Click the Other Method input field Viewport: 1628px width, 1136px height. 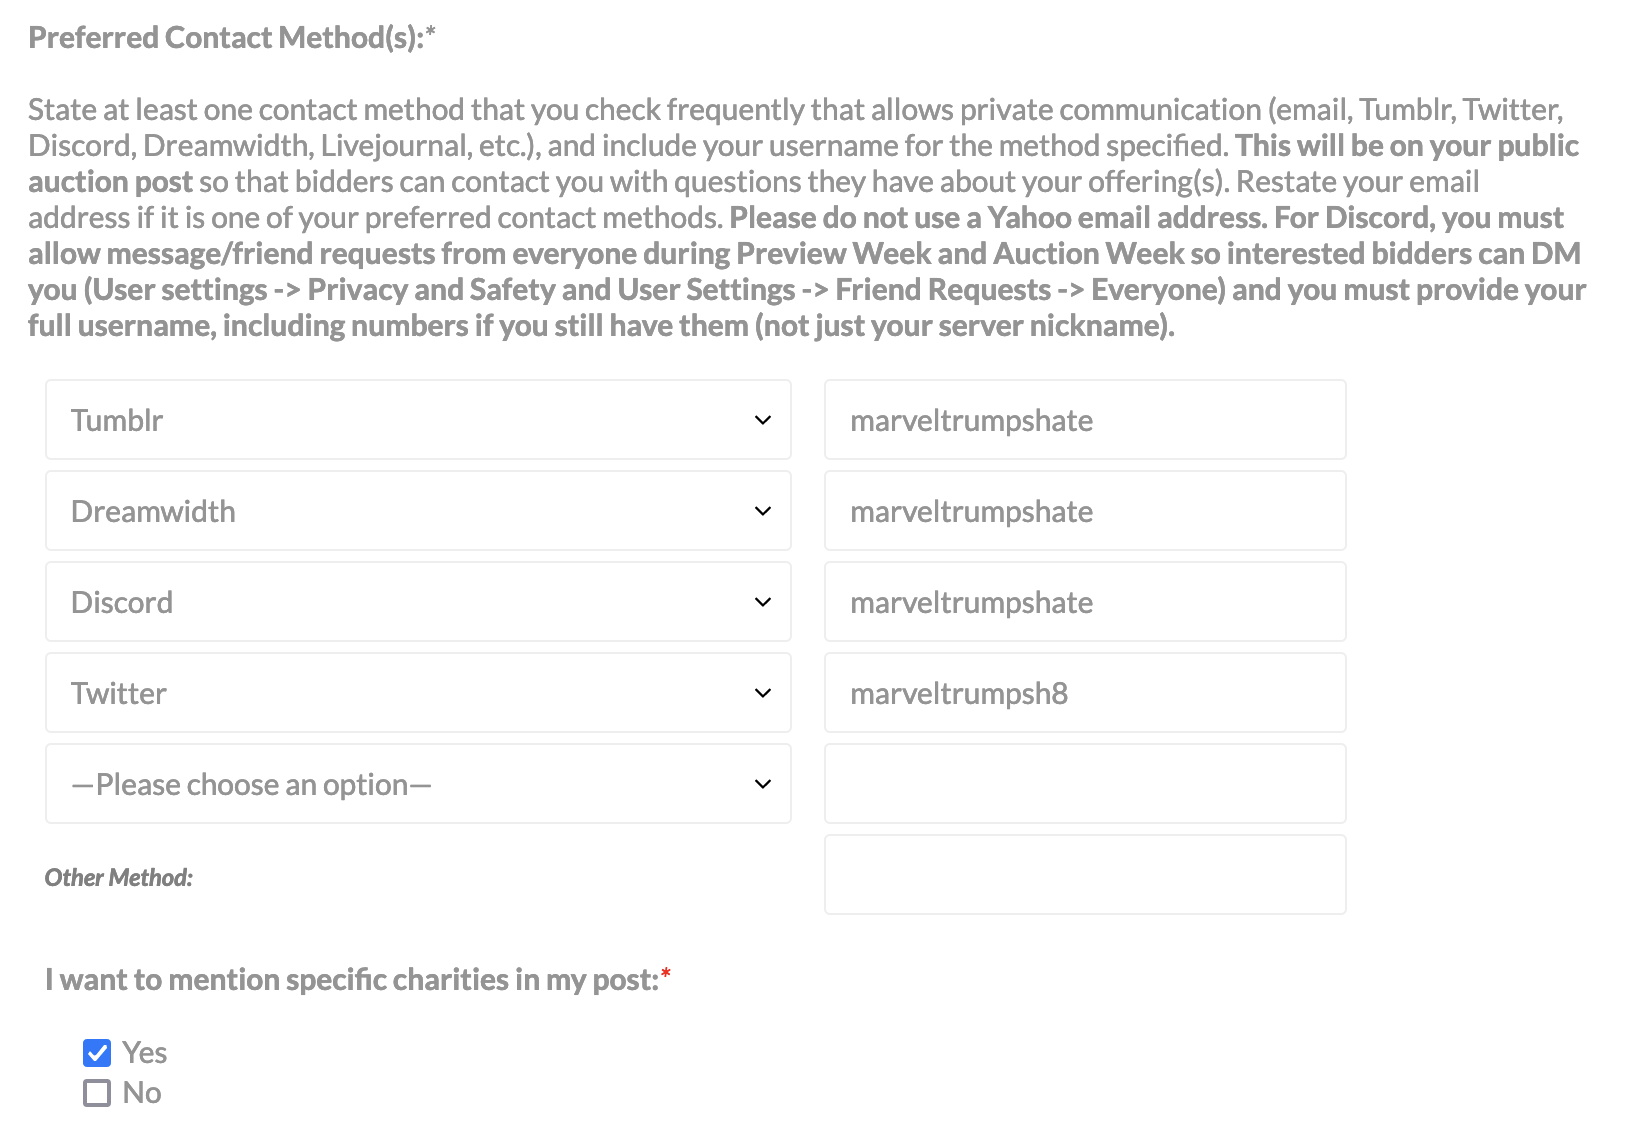1085,875
